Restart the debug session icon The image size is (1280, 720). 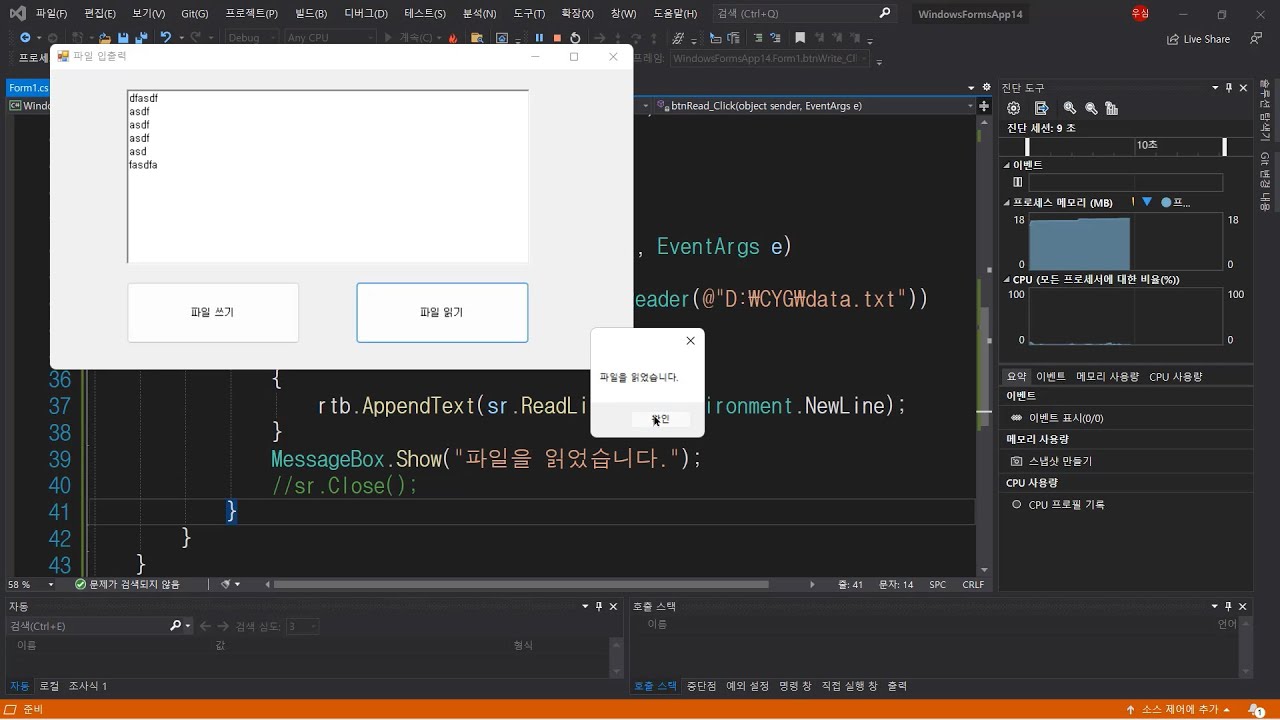[x=575, y=38]
